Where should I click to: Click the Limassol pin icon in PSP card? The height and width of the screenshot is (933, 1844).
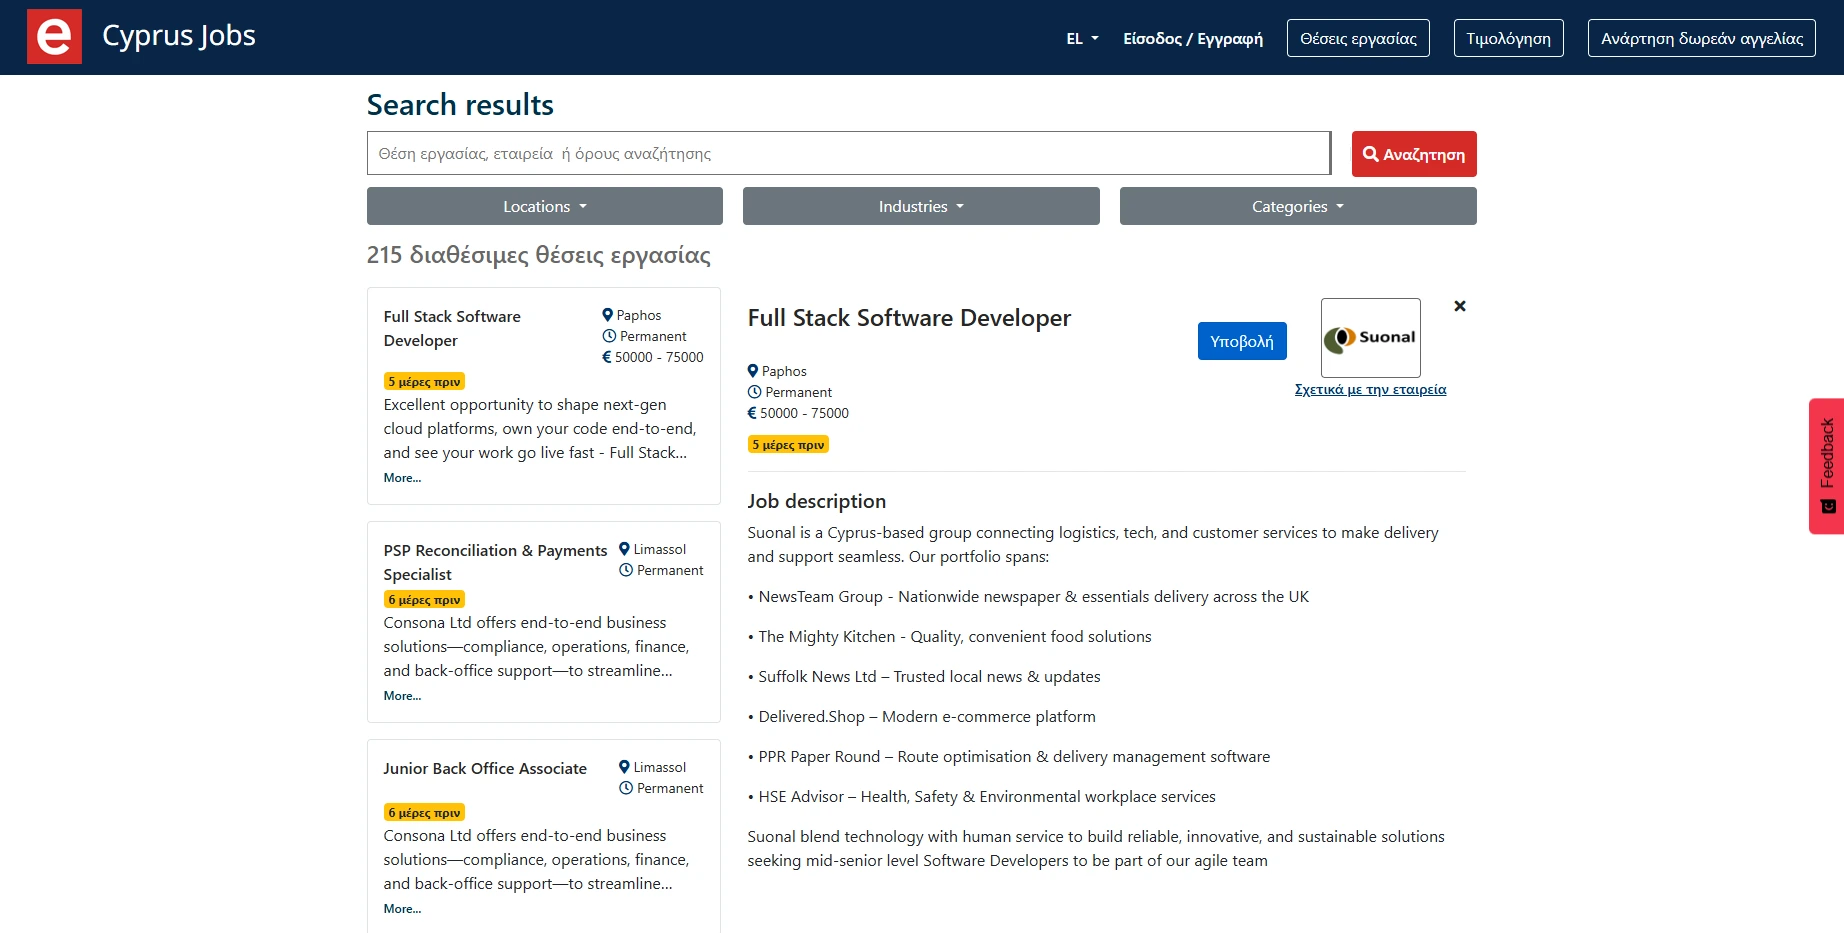[624, 549]
